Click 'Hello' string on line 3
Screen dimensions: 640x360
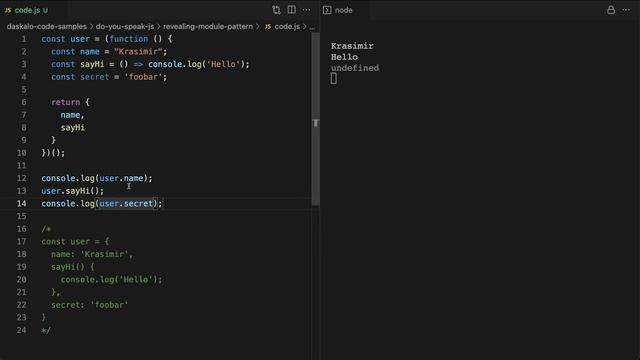click(223, 64)
